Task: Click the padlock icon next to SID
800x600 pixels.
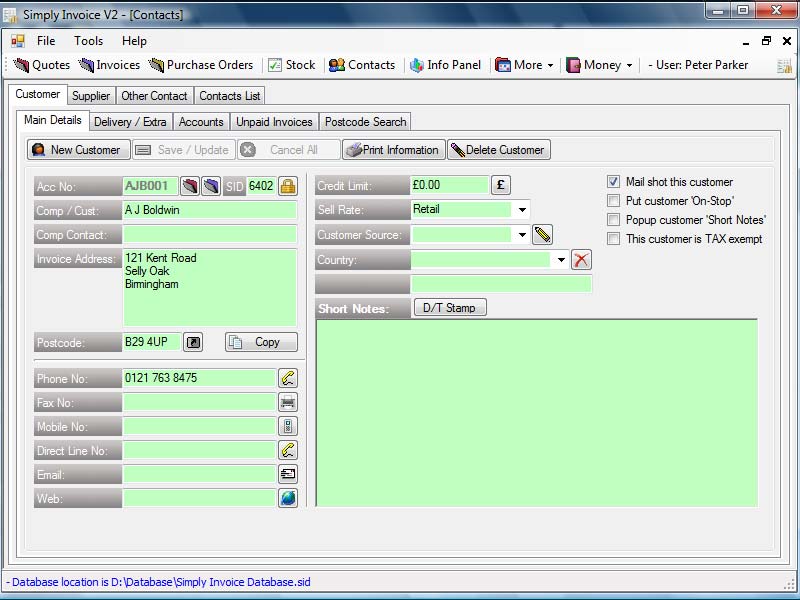Action: point(288,186)
